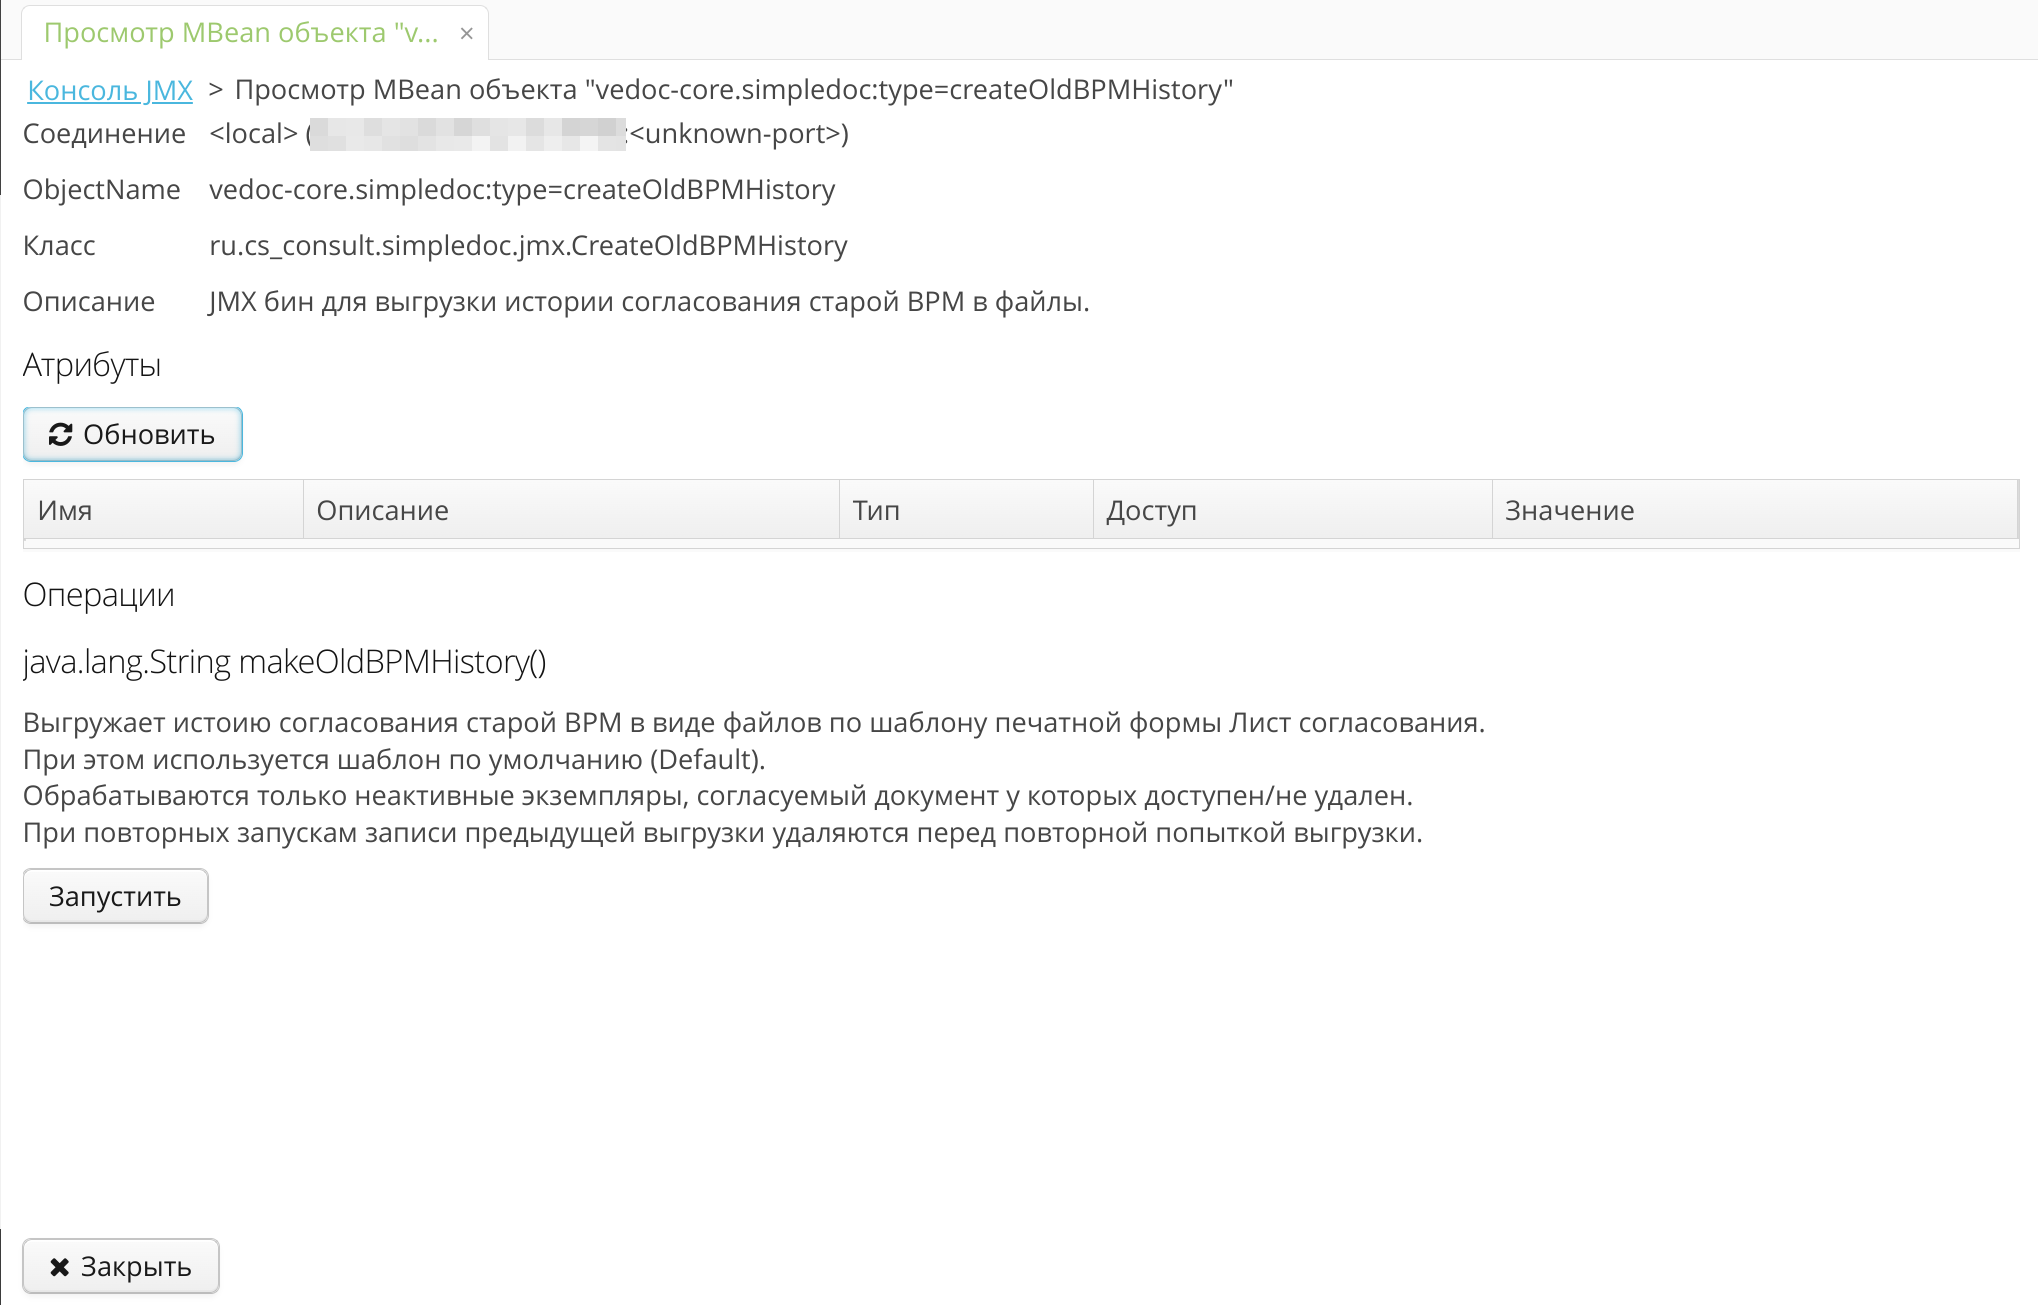Close the MBean view tab with X

click(x=466, y=34)
